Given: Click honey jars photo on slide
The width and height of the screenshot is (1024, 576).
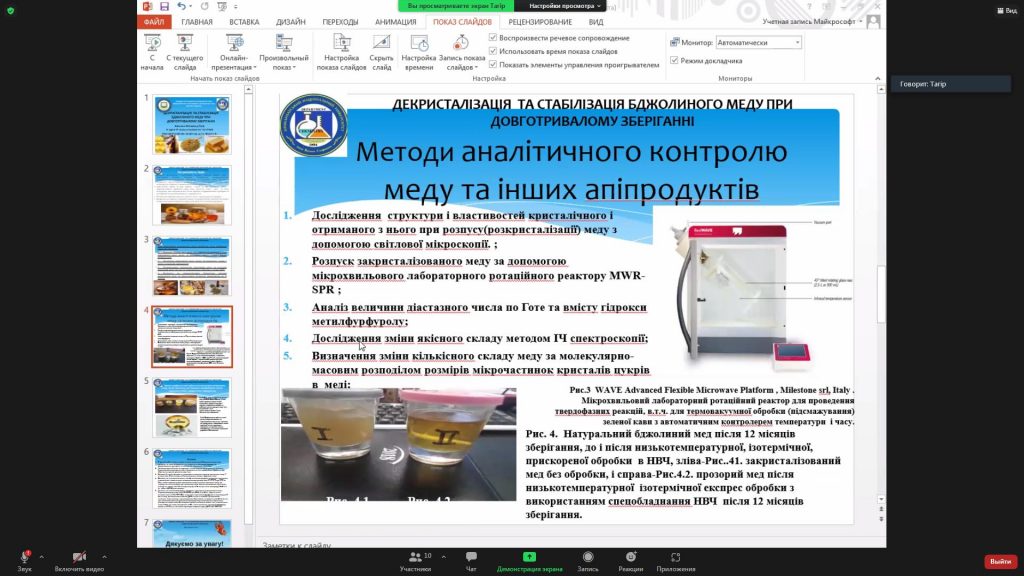Looking at the screenshot, I should click(398, 444).
